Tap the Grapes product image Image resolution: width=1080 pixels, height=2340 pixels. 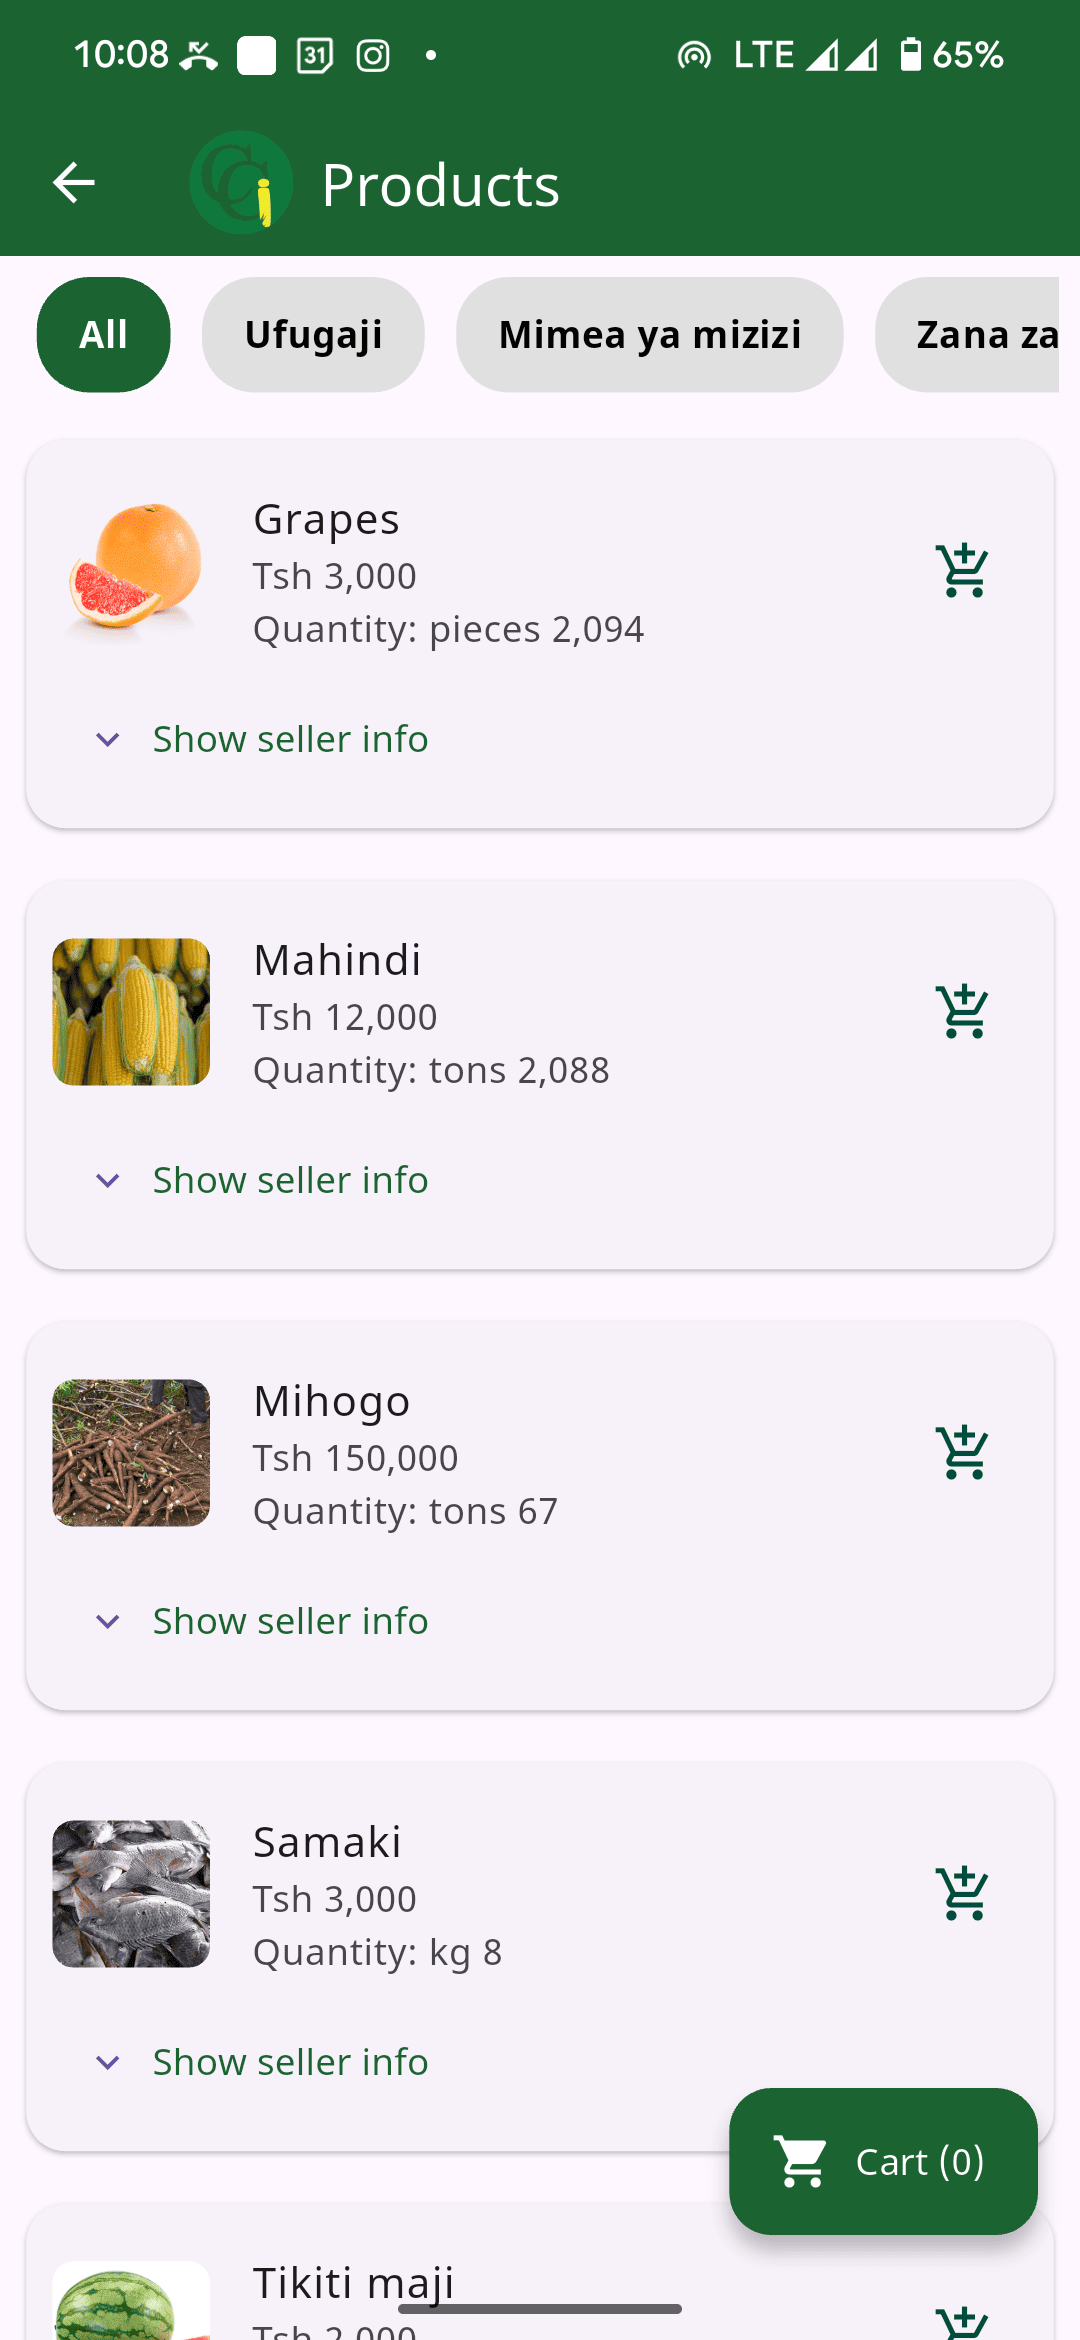(132, 571)
